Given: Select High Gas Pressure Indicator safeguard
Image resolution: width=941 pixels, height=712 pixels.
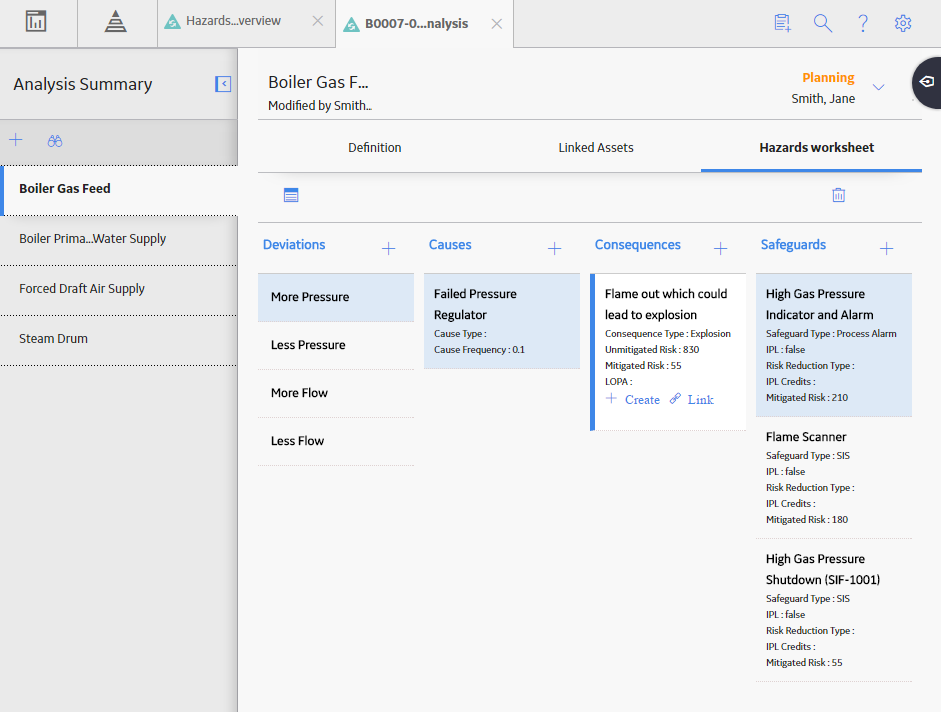Looking at the screenshot, I should coord(834,345).
